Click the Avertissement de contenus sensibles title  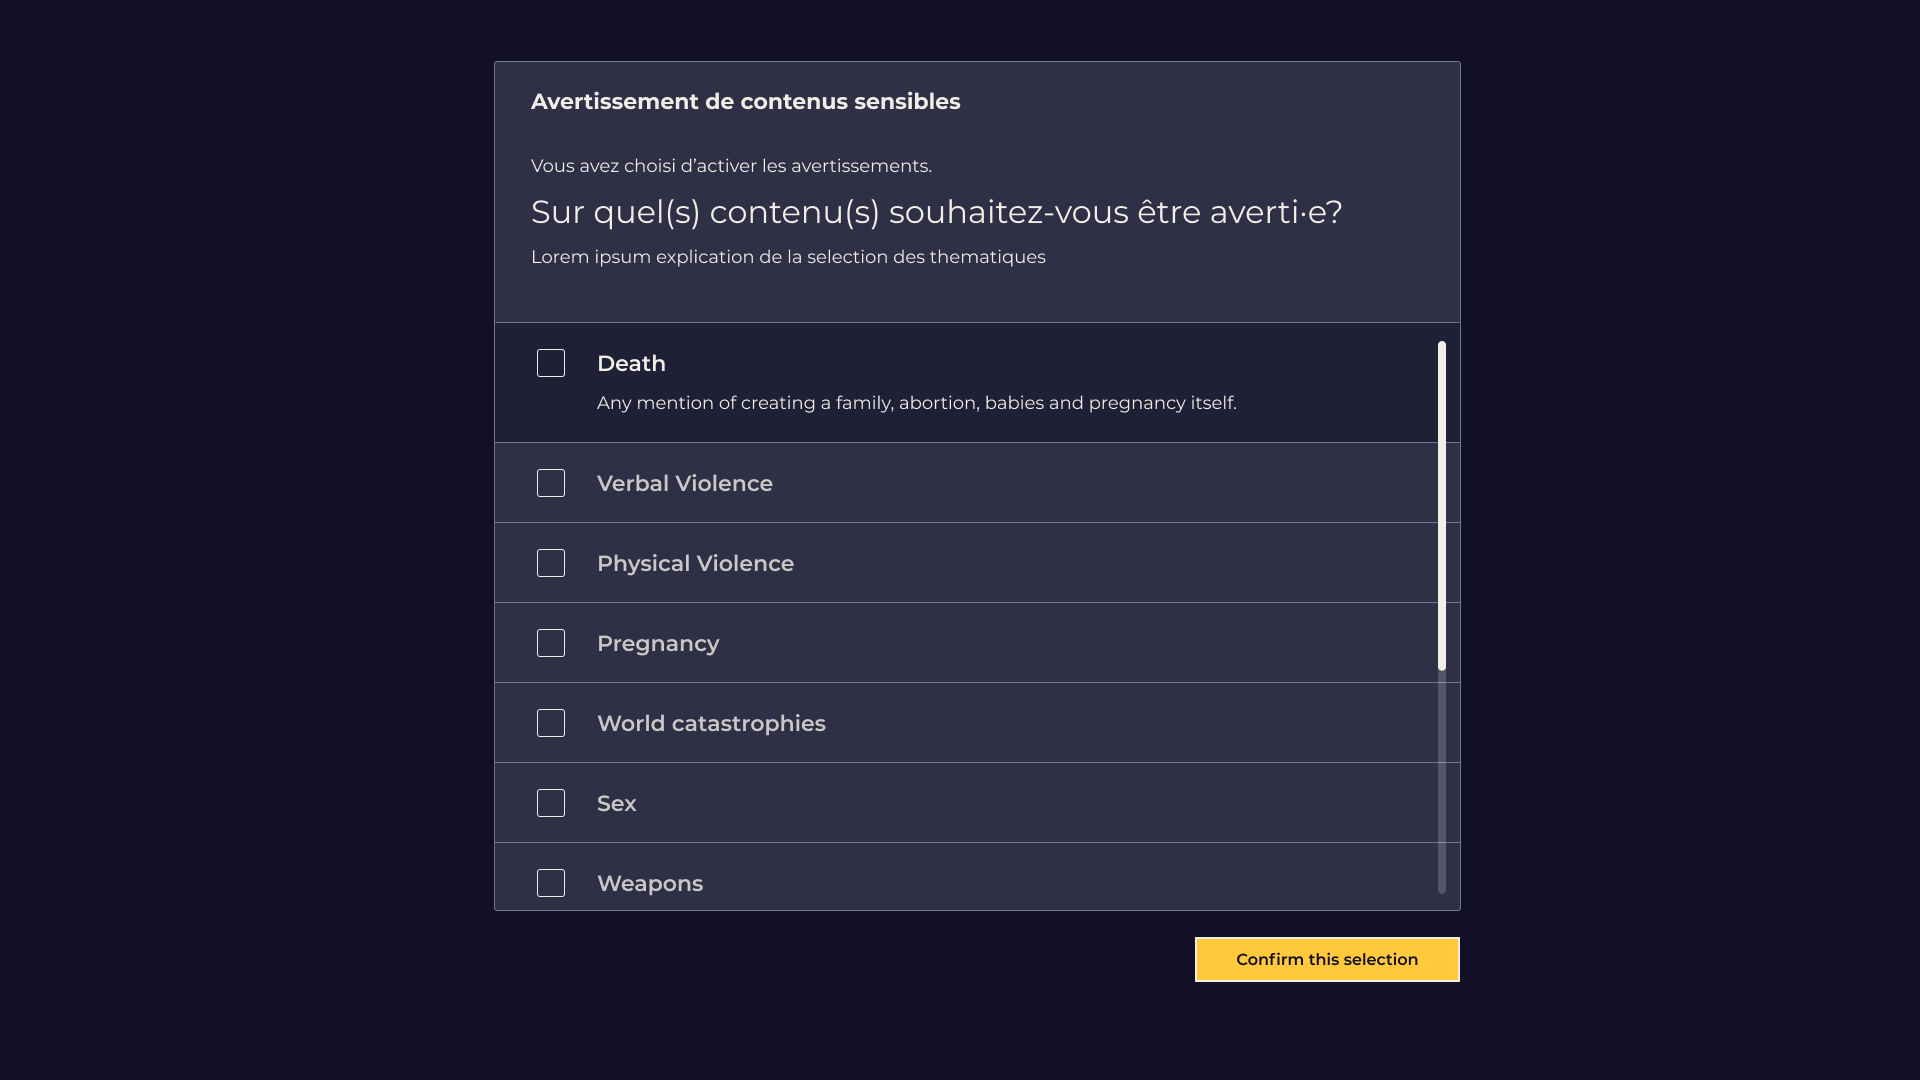[745, 102]
